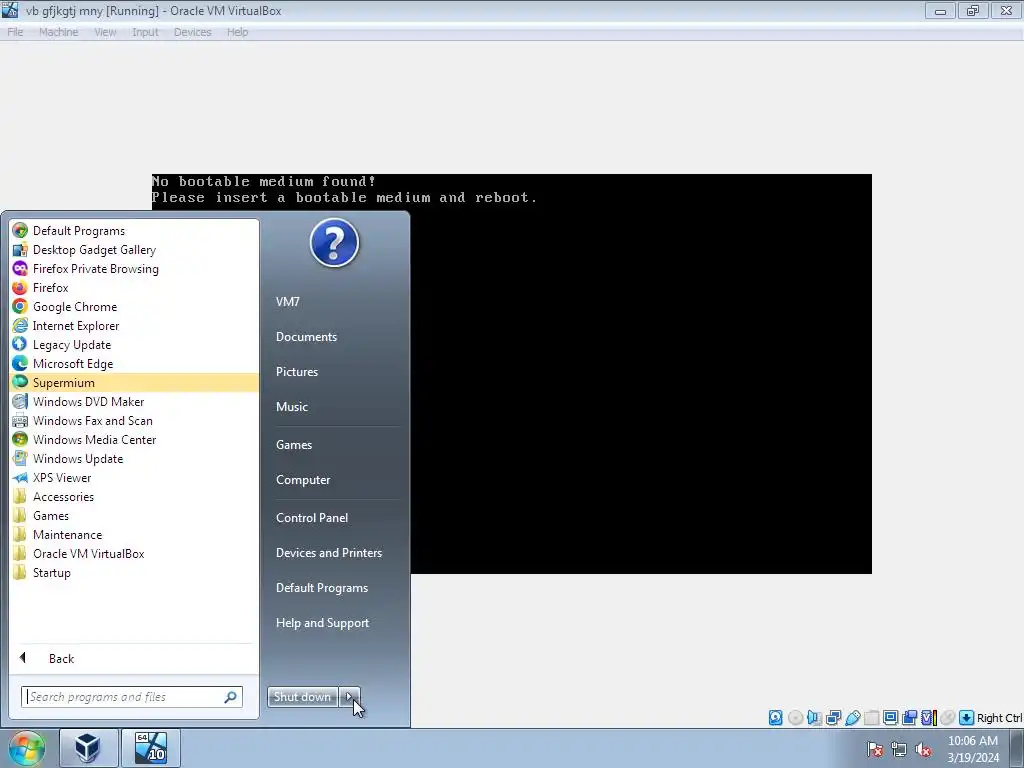Open Default Programs in the right pane
The width and height of the screenshot is (1024, 768).
[x=321, y=588]
